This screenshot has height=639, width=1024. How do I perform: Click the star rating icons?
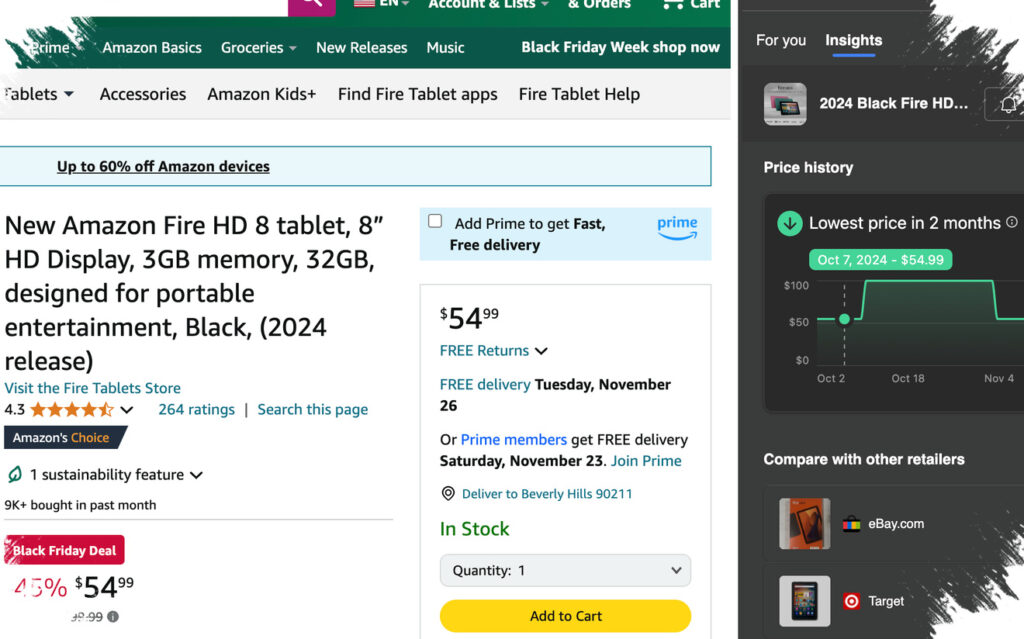point(72,410)
